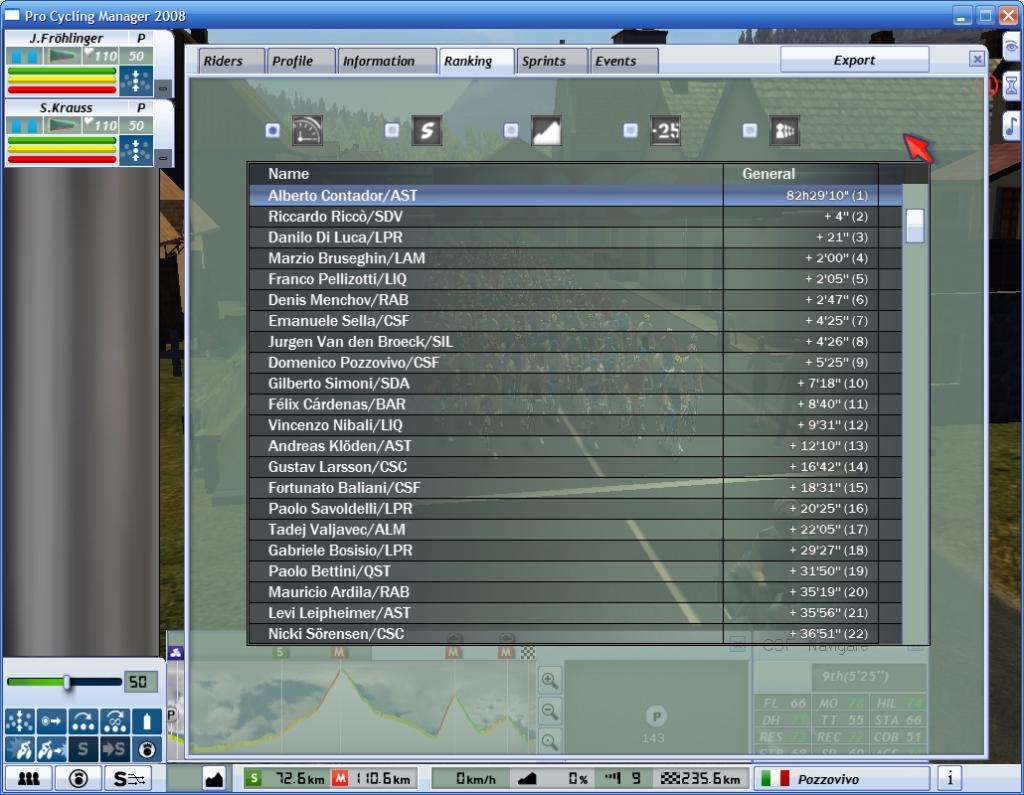The height and width of the screenshot is (795, 1024).
Task: Open the Pozzovivo rider selector
Action: pyautogui.click(x=841, y=778)
